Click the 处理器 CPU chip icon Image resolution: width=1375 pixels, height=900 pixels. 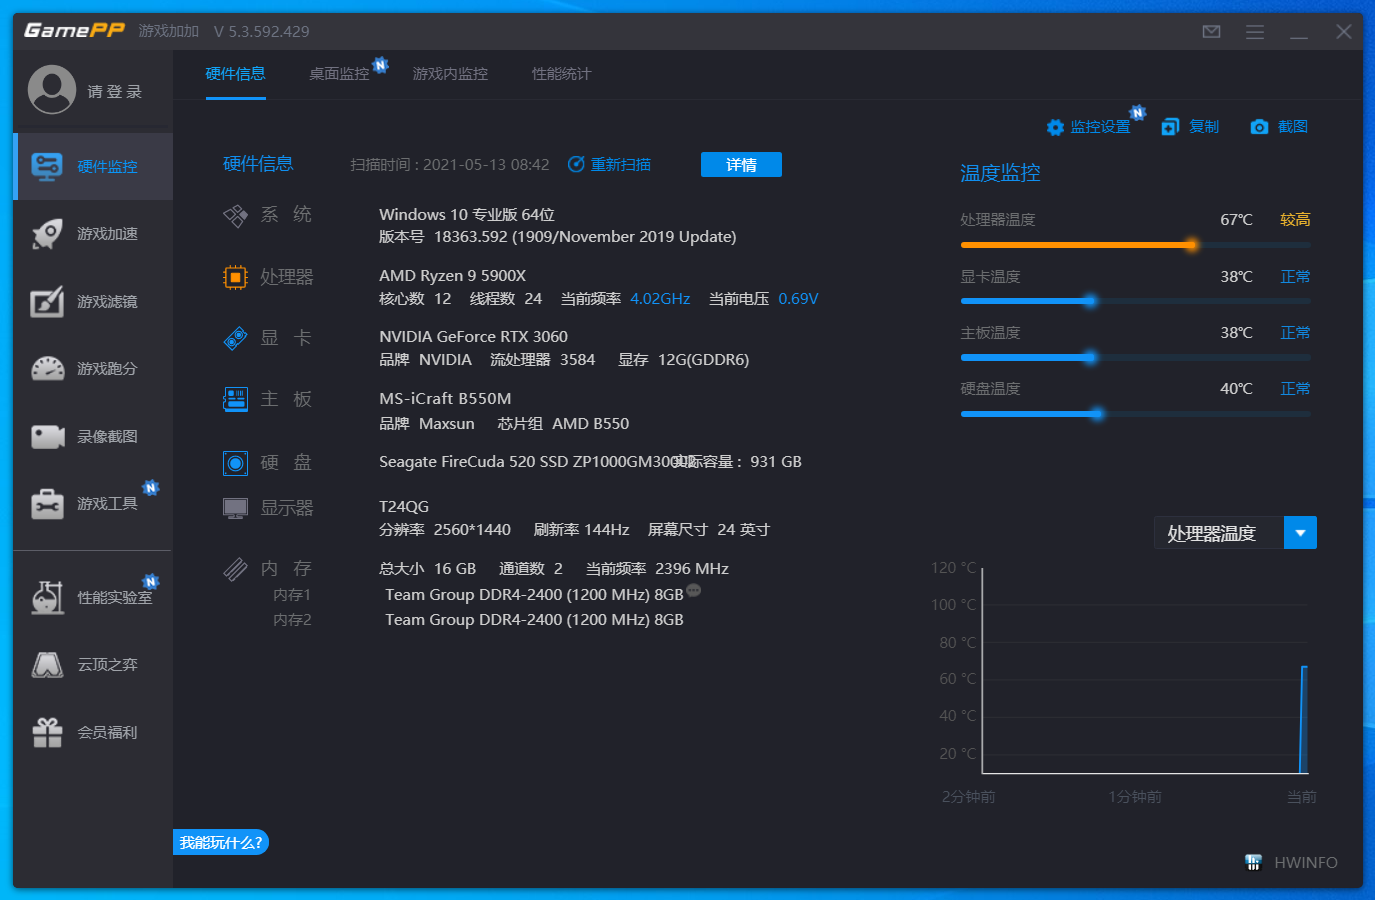click(x=235, y=277)
